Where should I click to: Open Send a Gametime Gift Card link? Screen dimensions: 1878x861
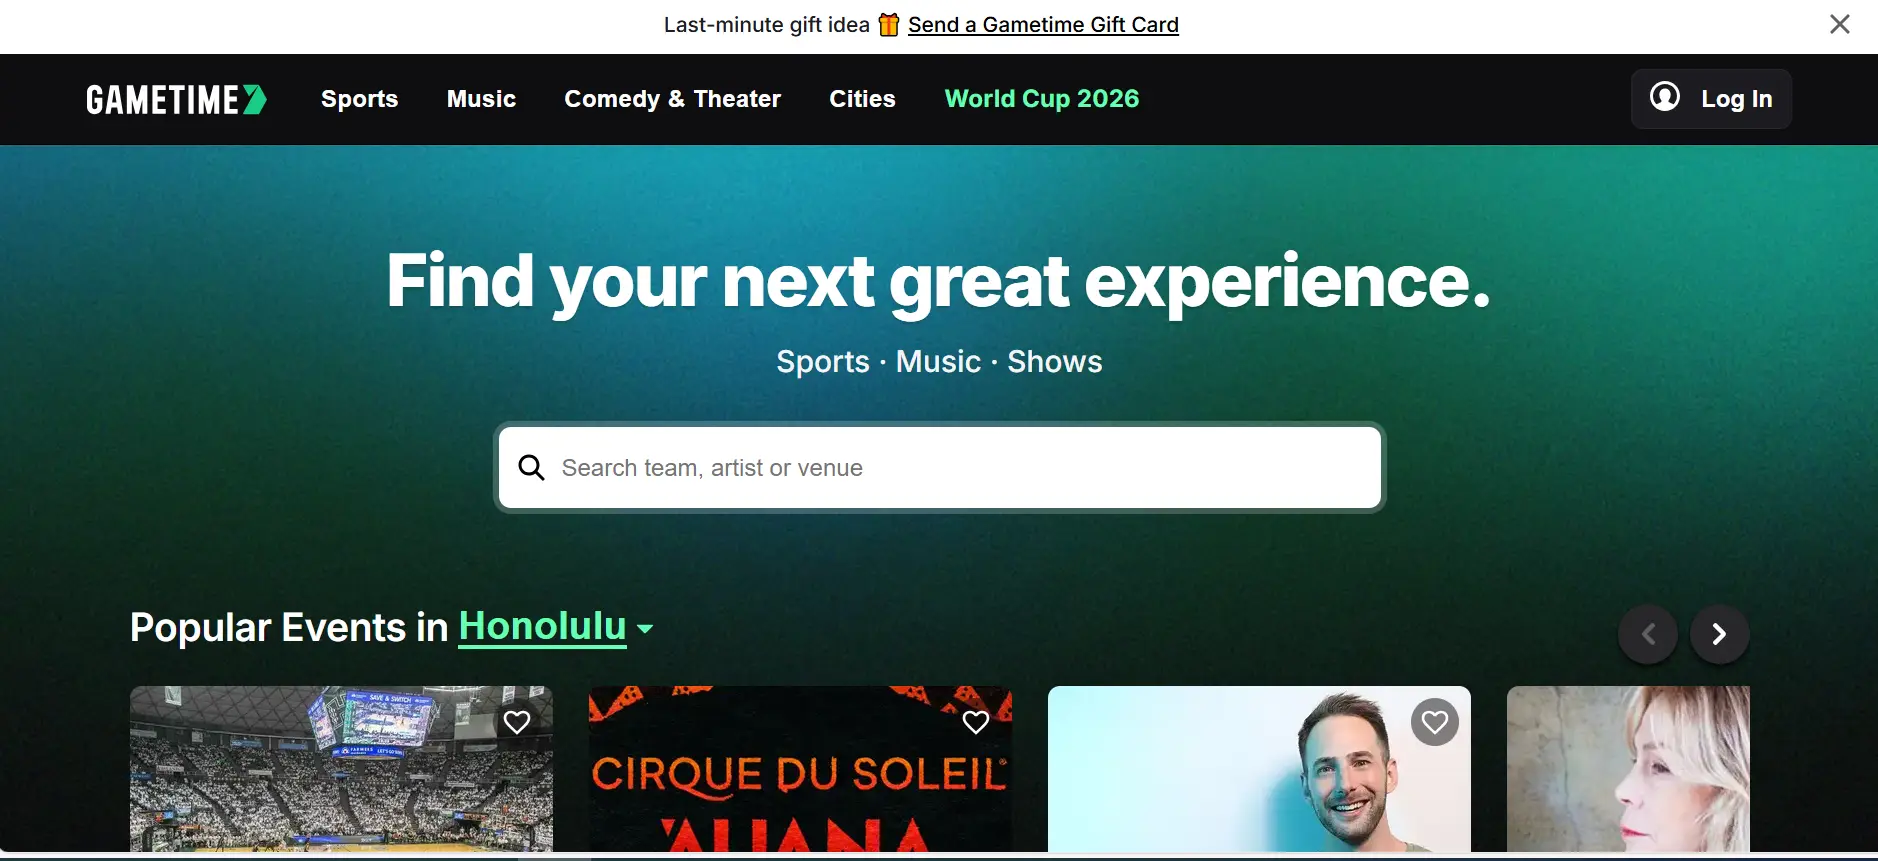point(1043,25)
